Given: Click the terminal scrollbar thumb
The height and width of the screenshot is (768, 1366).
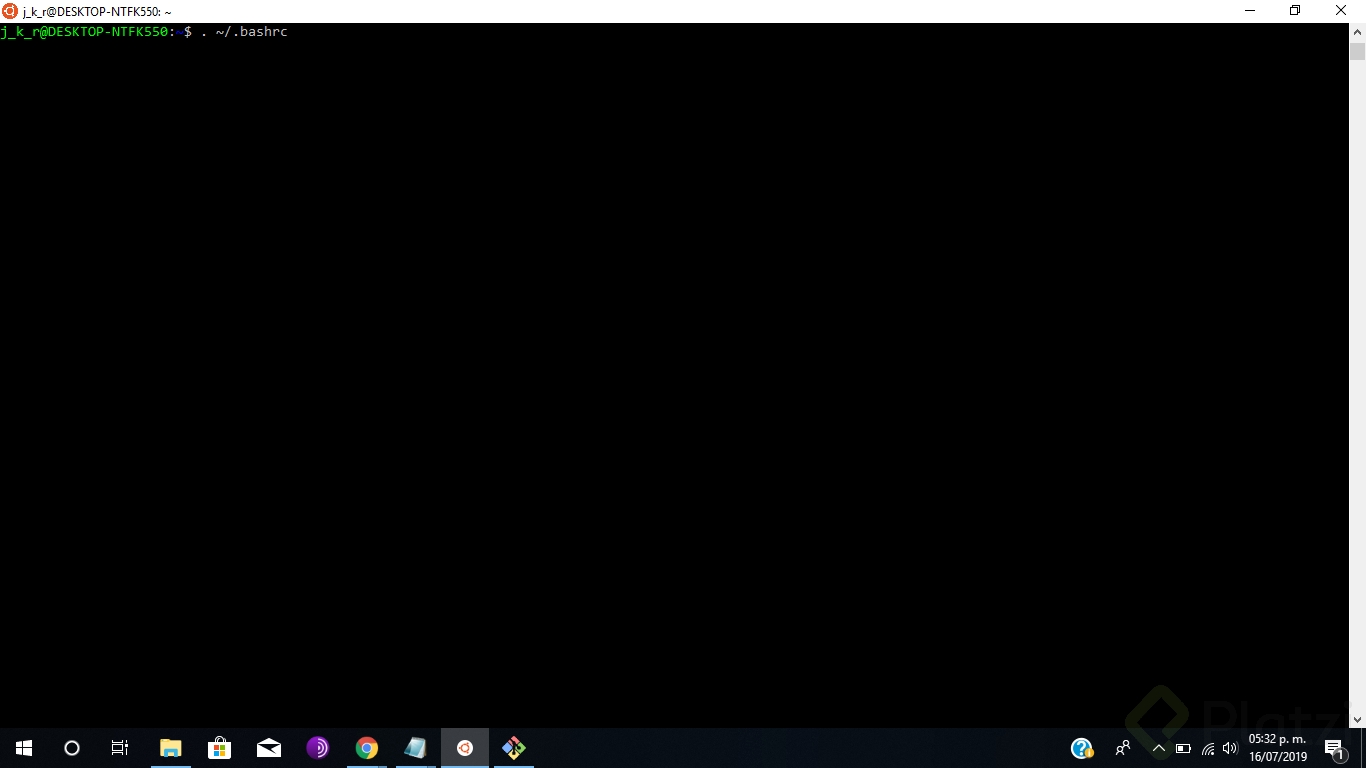Looking at the screenshot, I should (1357, 52).
